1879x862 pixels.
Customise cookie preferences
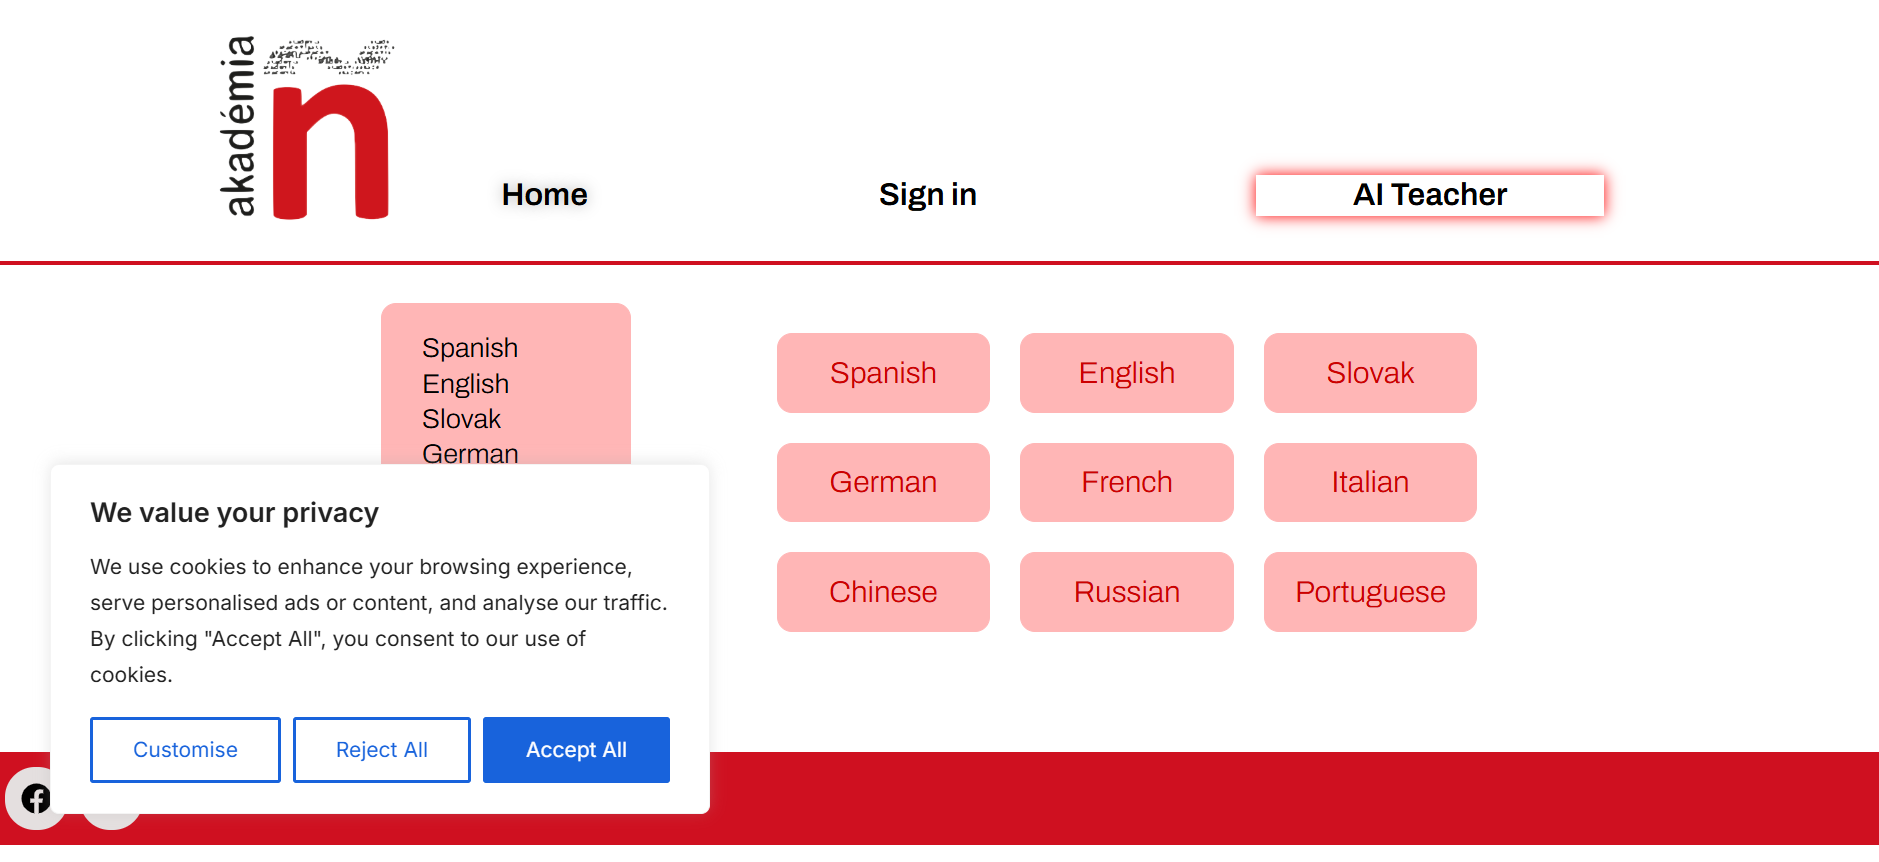[x=185, y=750]
